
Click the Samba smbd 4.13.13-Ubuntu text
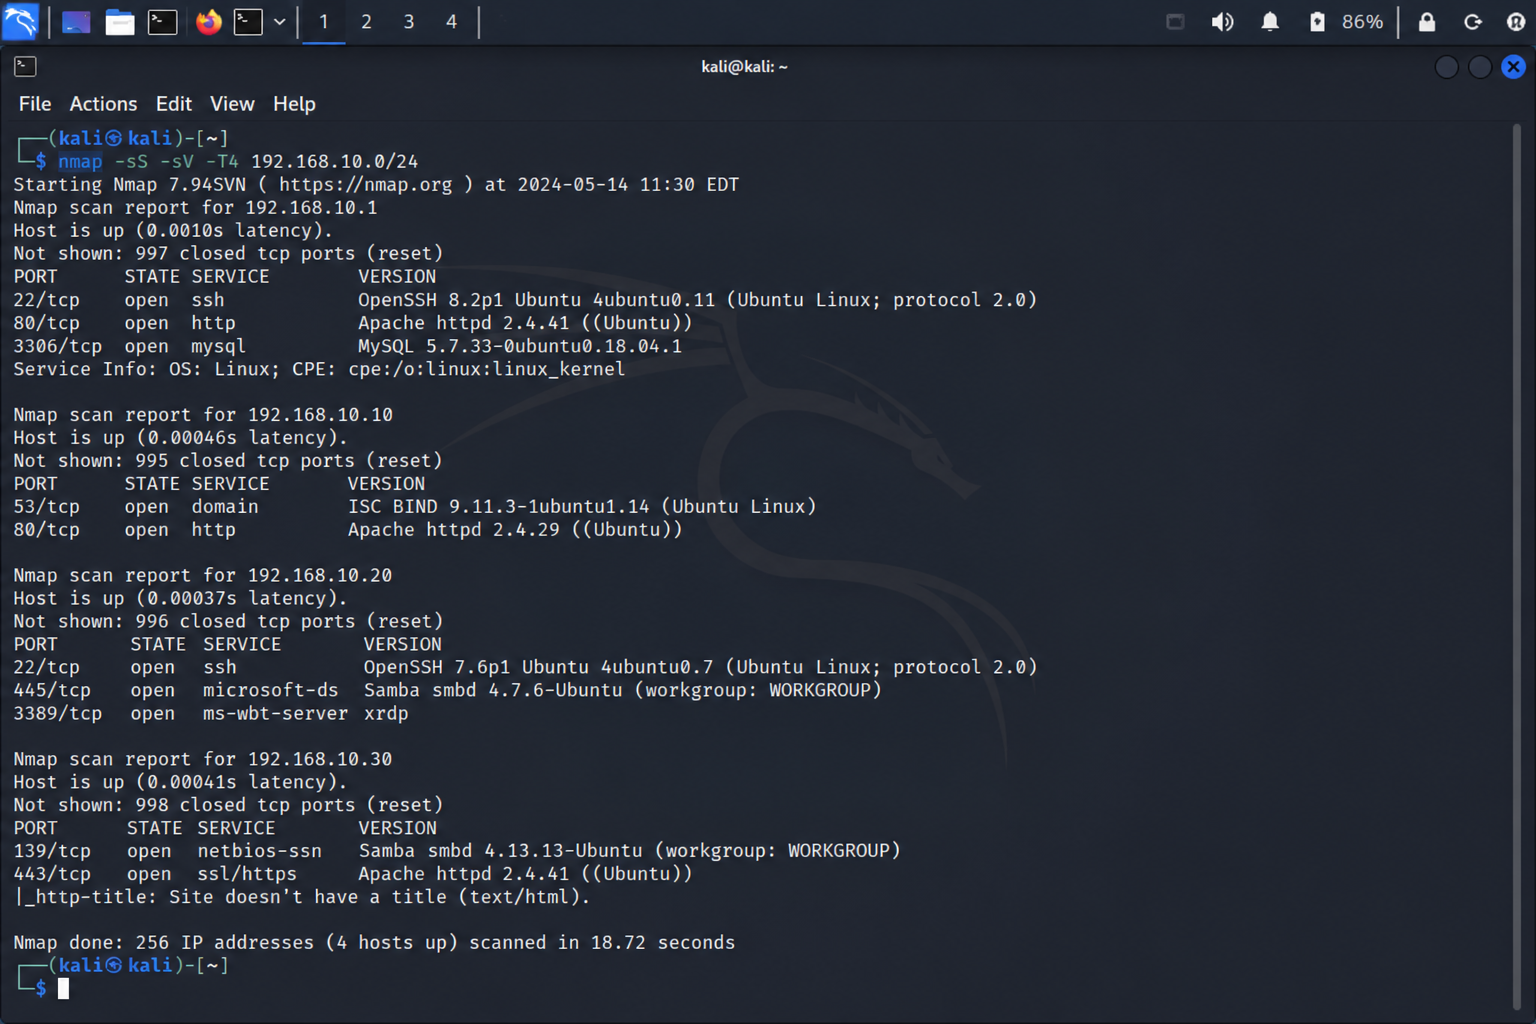point(629,850)
